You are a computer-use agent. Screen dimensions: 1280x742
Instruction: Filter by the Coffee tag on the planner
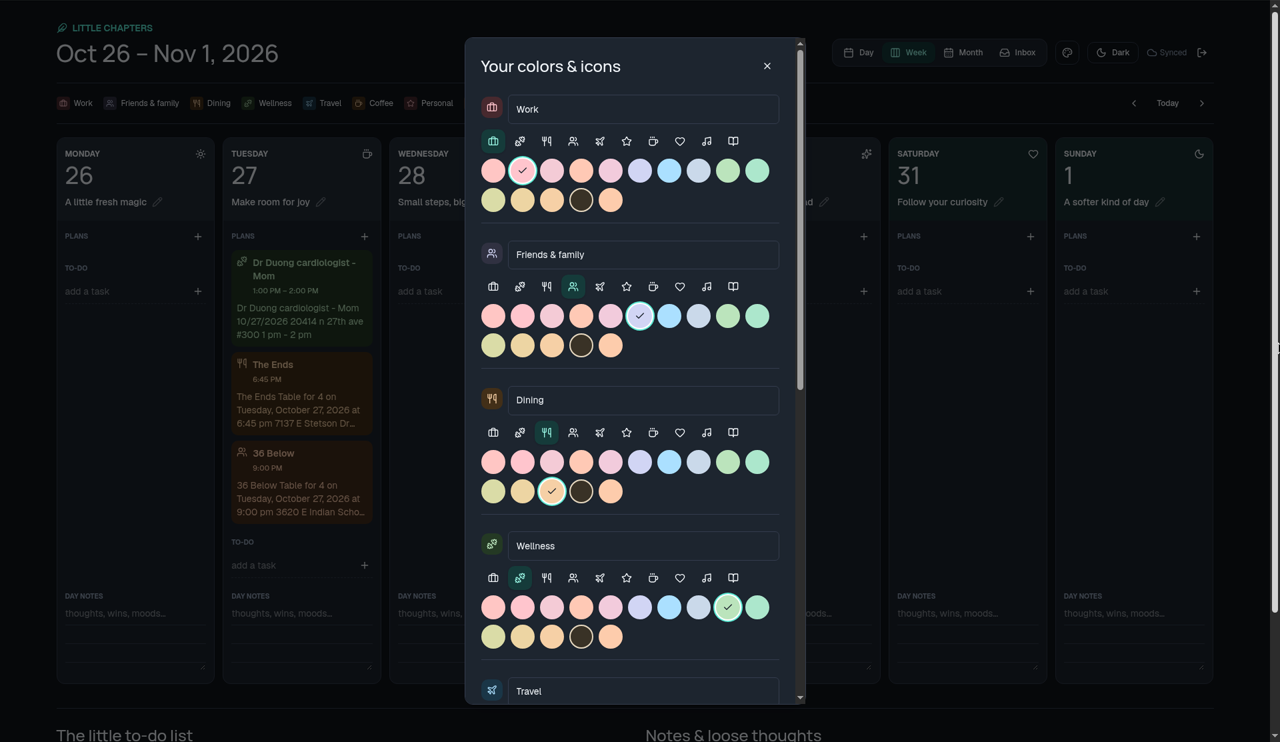pyautogui.click(x=373, y=103)
